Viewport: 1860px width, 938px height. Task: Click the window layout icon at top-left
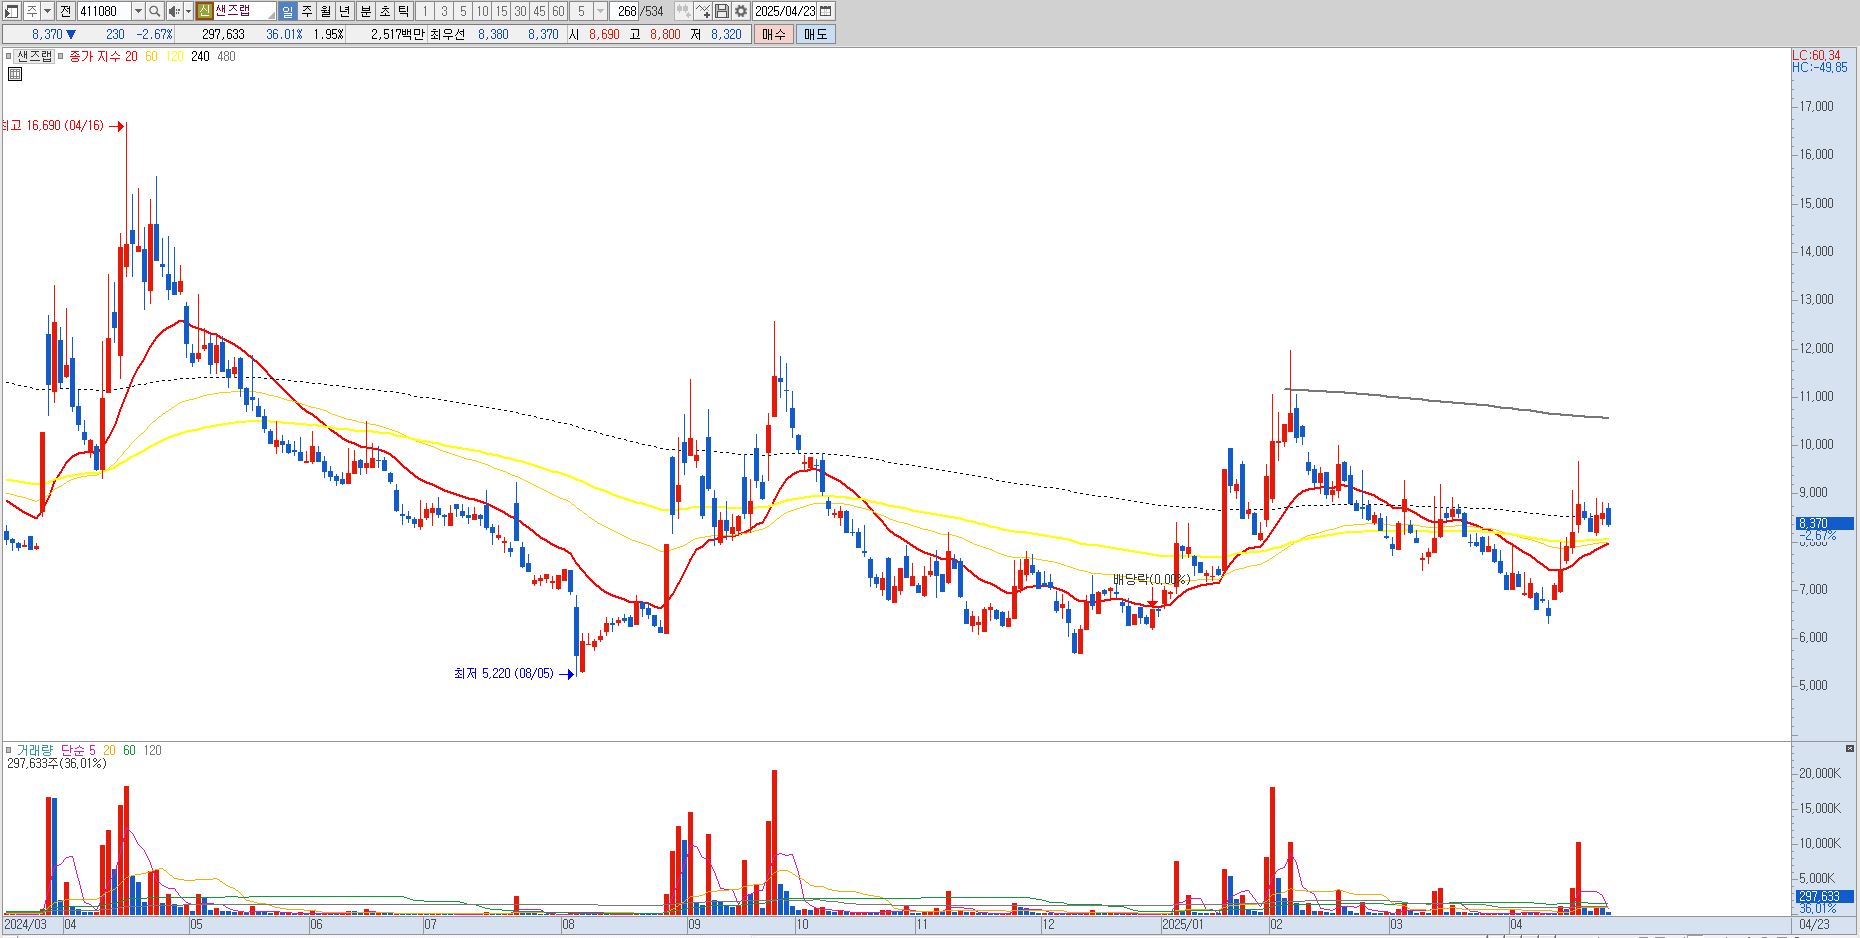12,11
